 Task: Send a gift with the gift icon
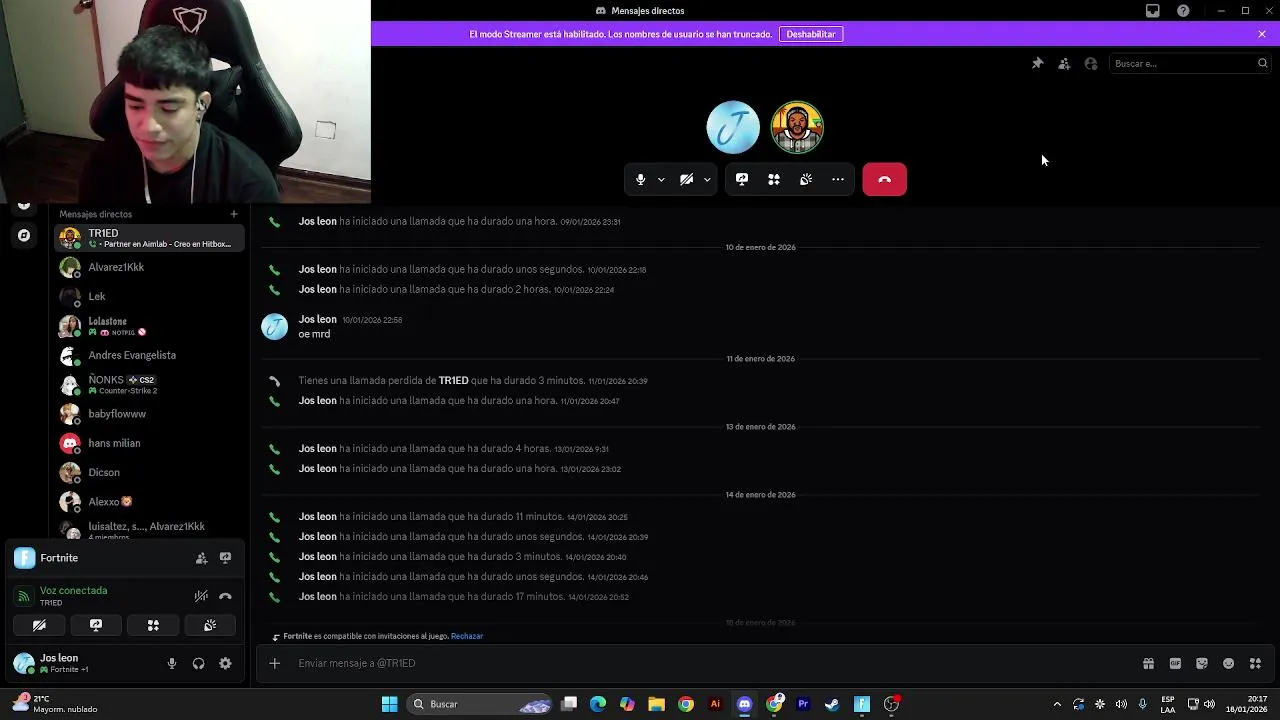click(1148, 663)
